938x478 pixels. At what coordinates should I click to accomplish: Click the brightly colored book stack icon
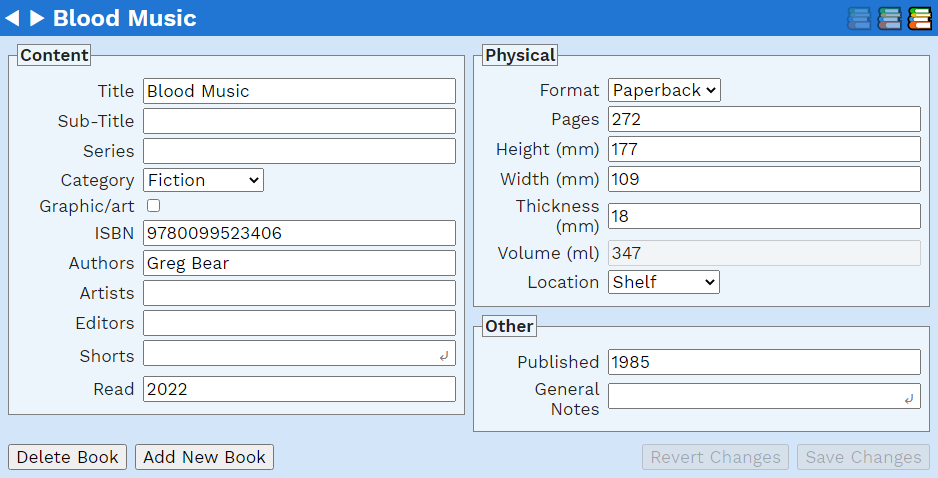click(919, 18)
